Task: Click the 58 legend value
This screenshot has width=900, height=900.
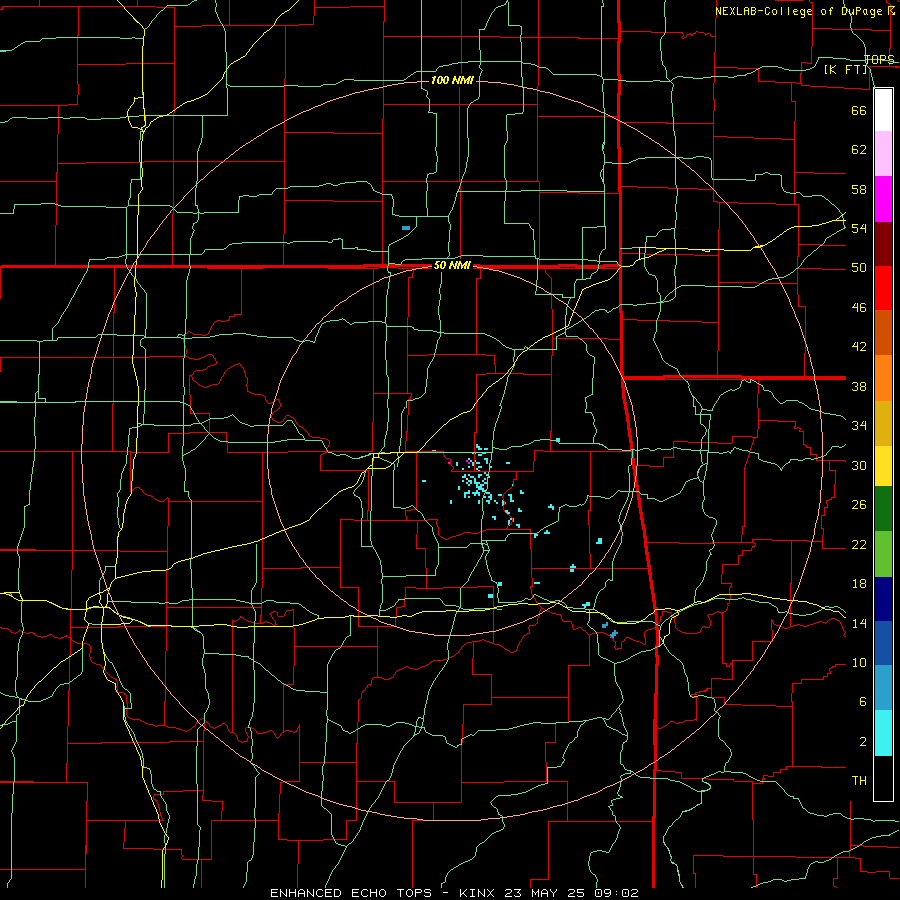Action: (x=859, y=189)
